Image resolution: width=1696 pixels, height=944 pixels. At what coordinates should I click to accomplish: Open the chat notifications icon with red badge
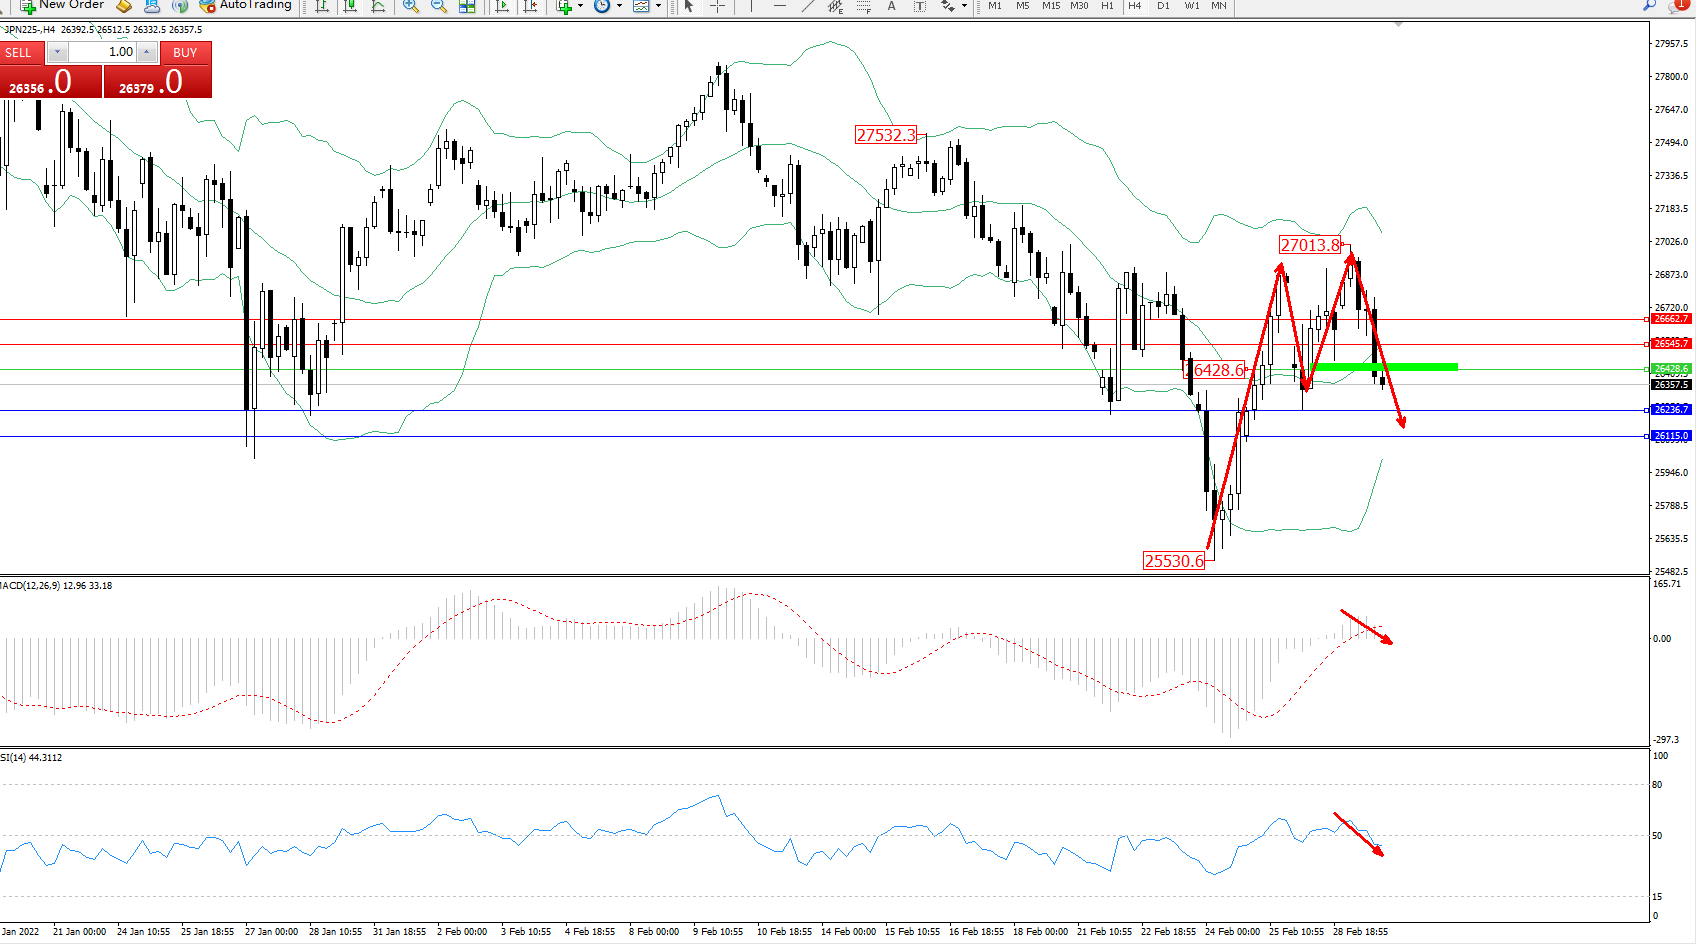pos(1677,5)
